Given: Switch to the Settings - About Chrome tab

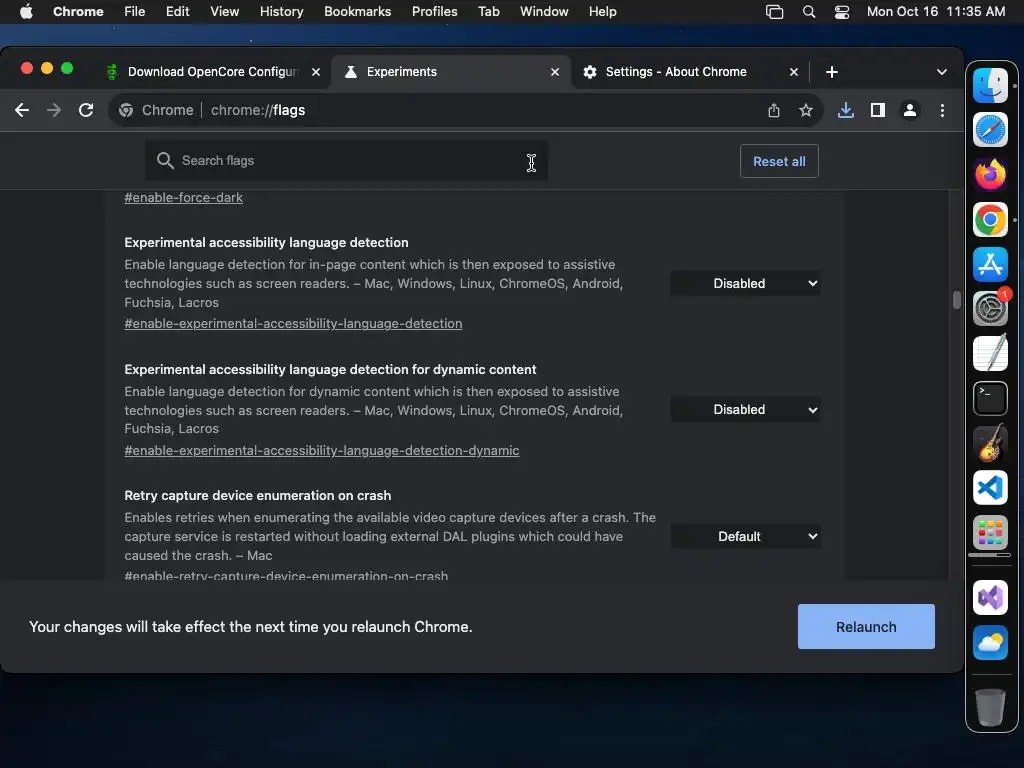Looking at the screenshot, I should coord(676,72).
